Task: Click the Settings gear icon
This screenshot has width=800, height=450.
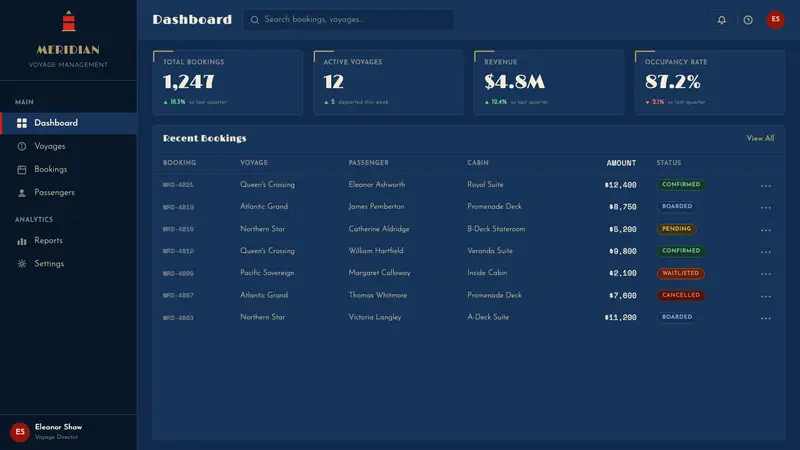Action: pos(21,264)
